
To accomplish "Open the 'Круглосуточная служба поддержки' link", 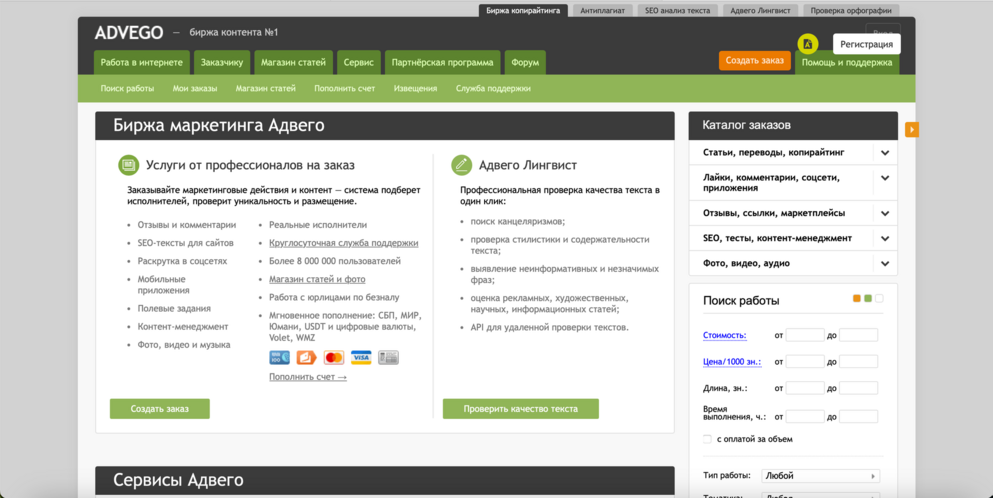I will pos(343,243).
